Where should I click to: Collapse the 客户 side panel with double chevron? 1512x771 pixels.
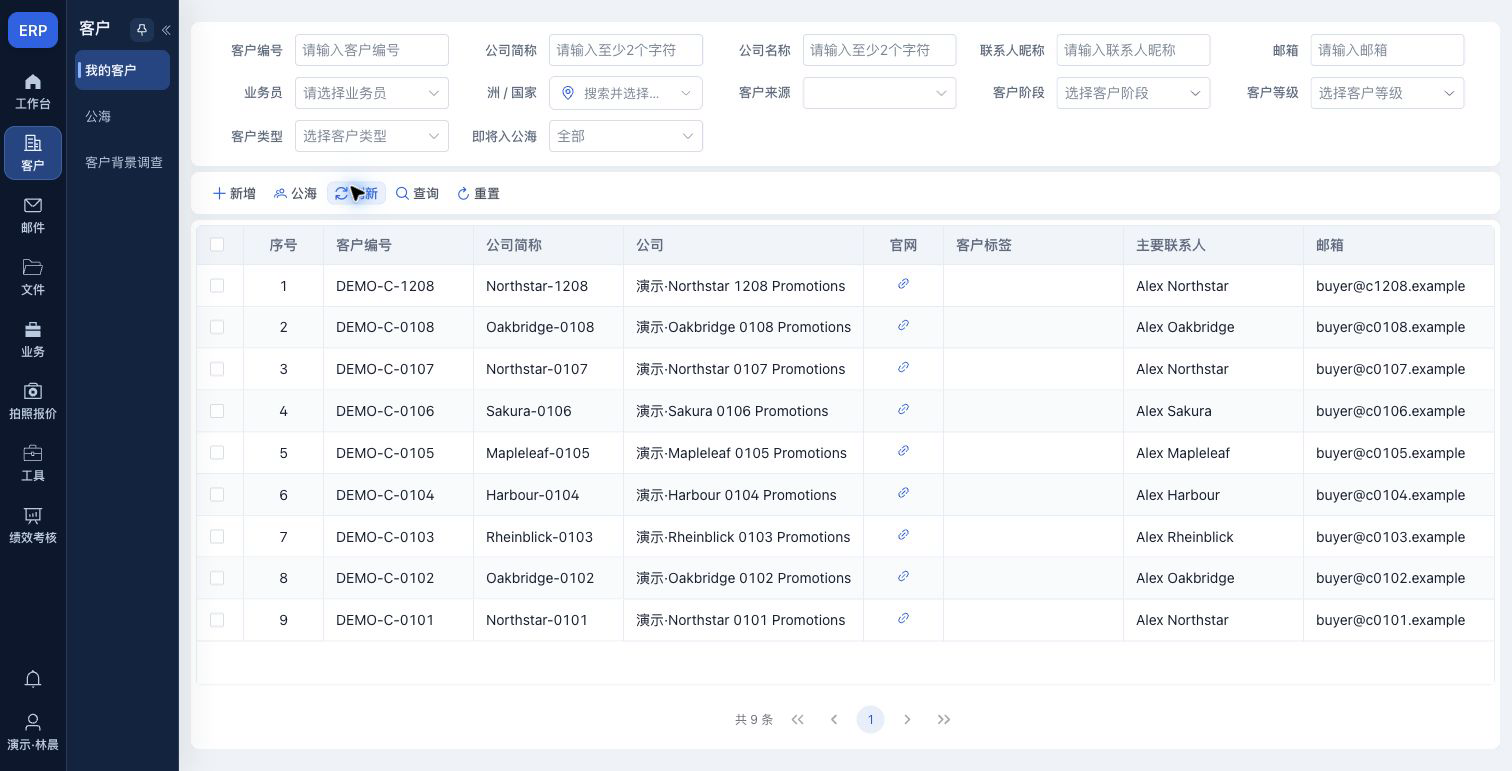[x=166, y=30]
